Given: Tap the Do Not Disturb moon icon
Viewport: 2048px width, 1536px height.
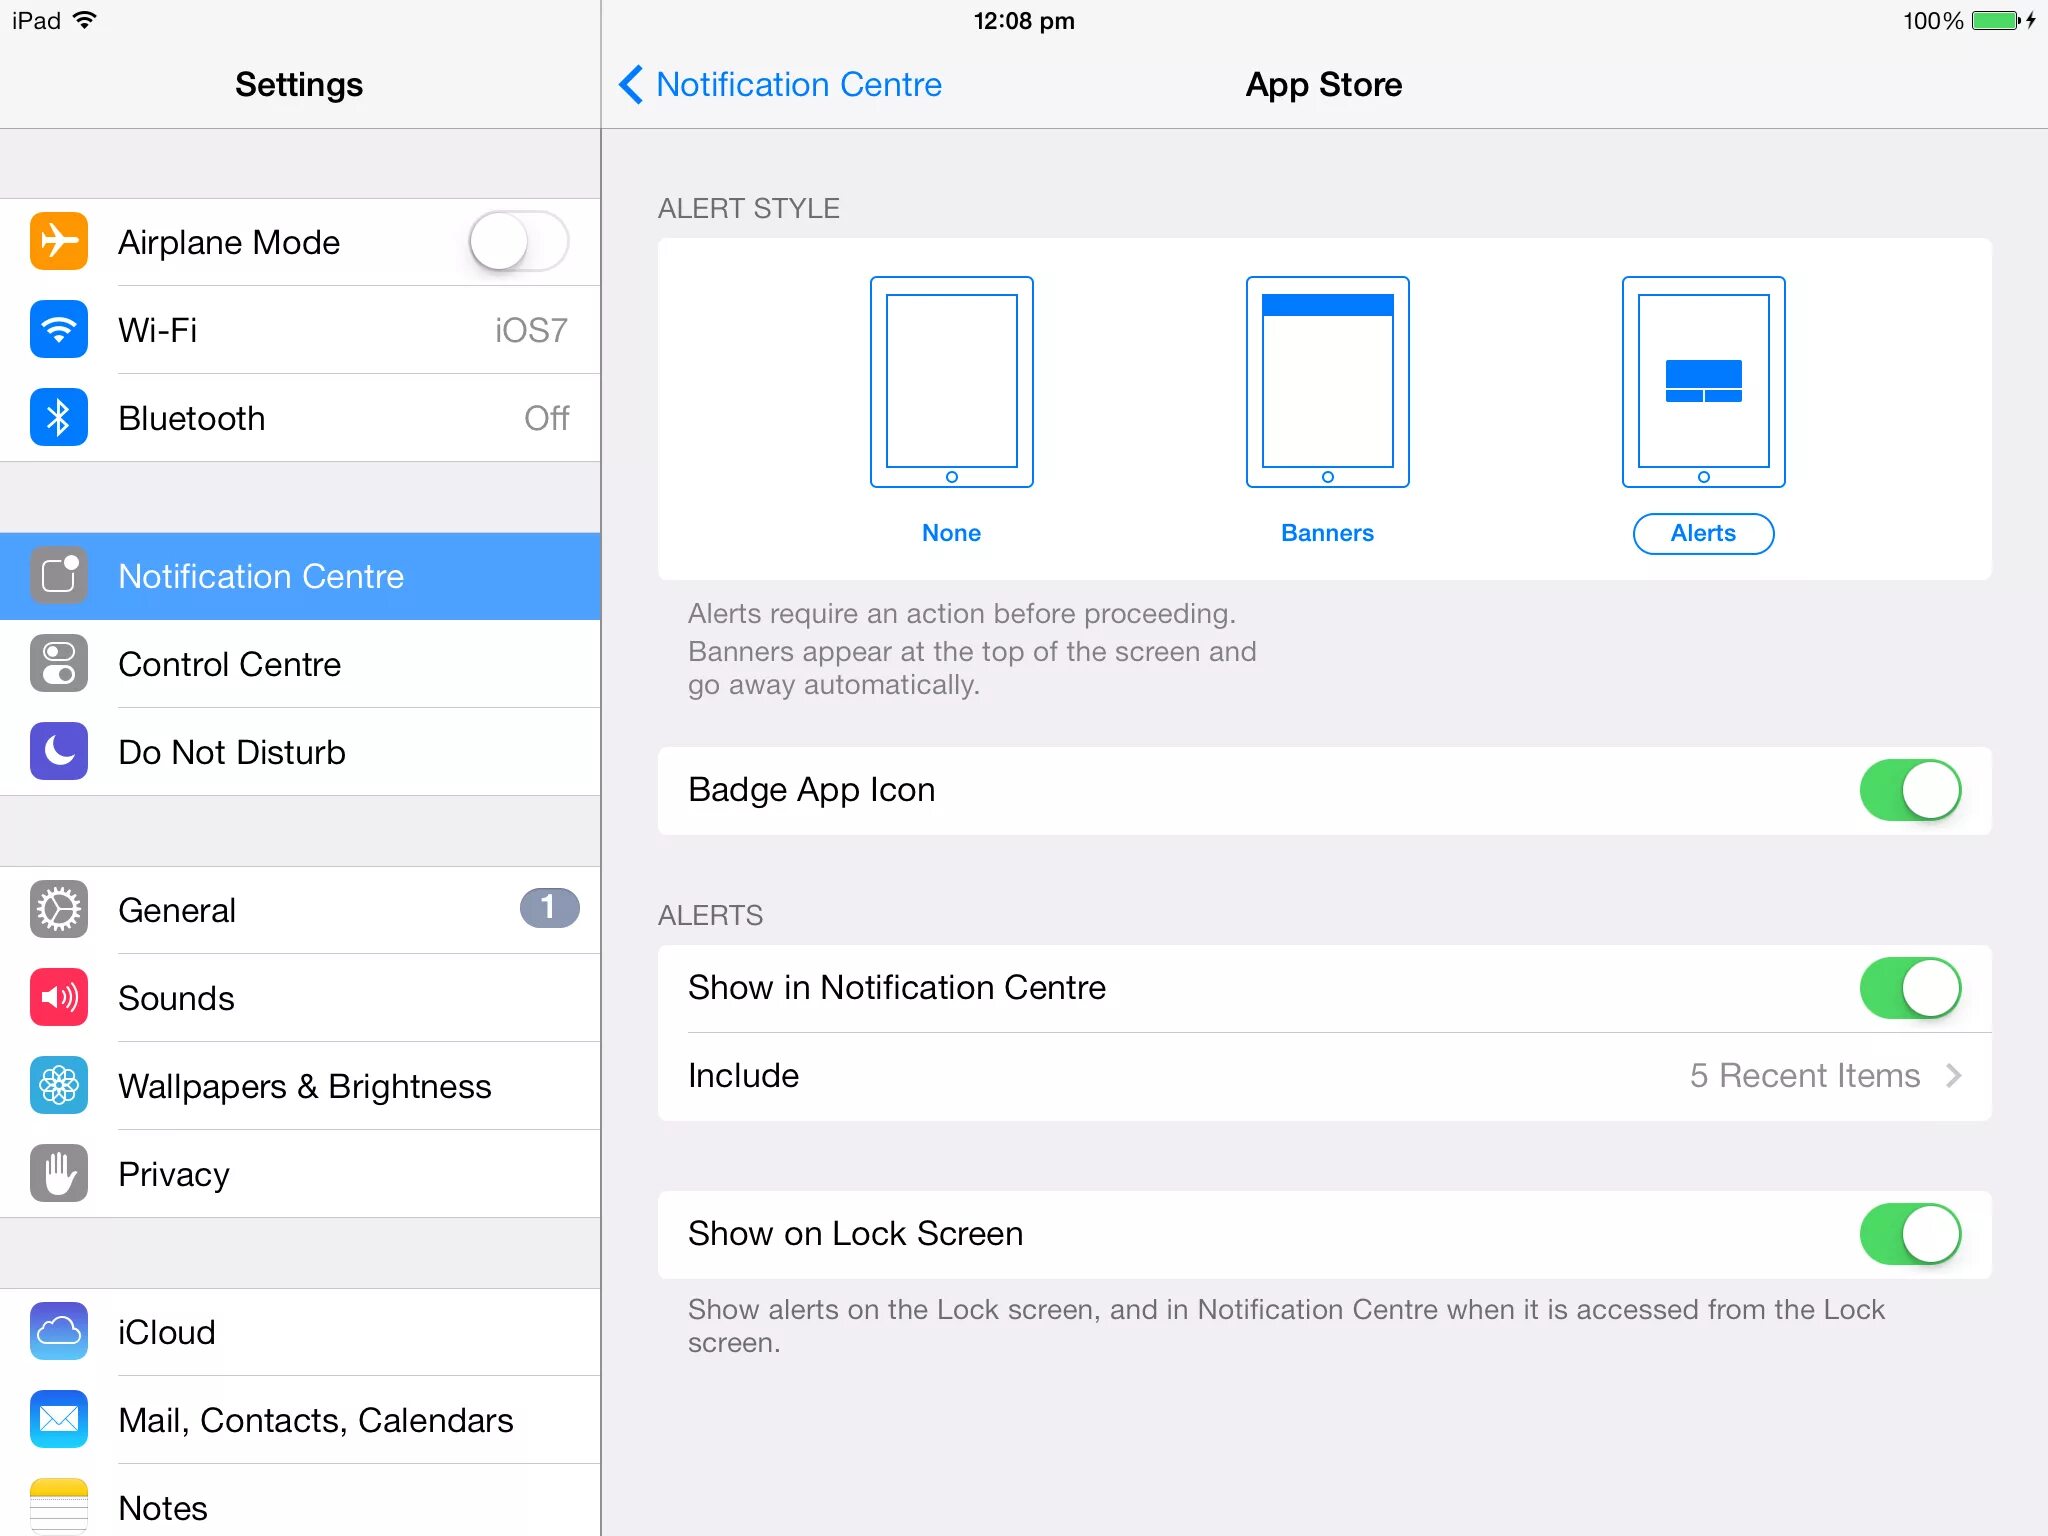Looking at the screenshot, I should (59, 751).
